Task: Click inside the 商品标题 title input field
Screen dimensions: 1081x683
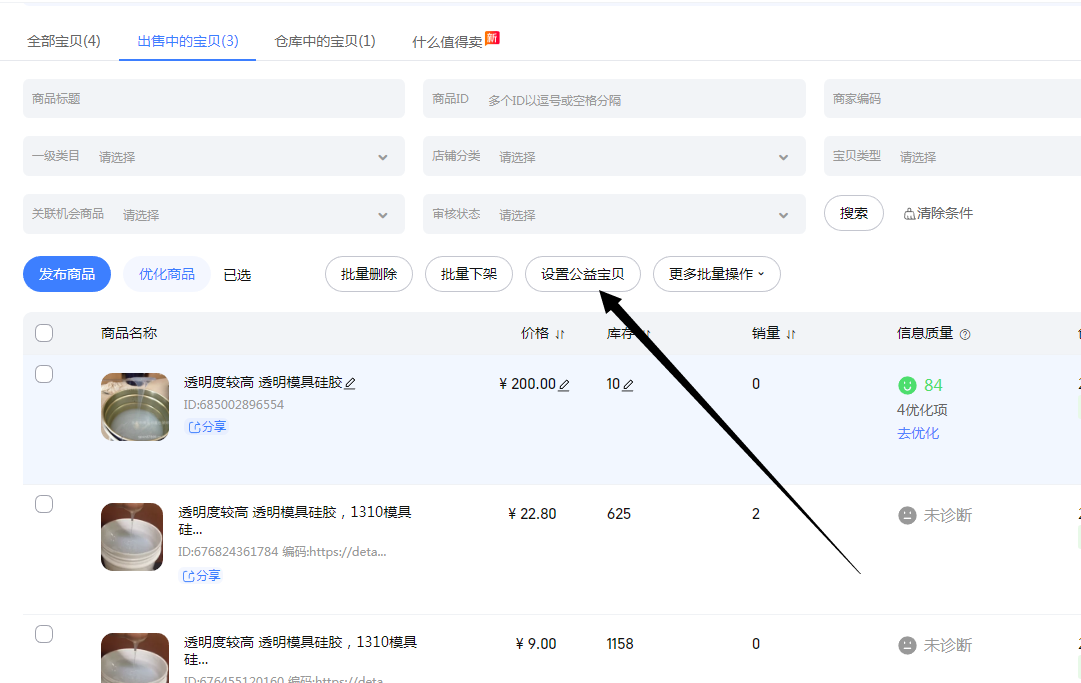Action: (x=214, y=98)
